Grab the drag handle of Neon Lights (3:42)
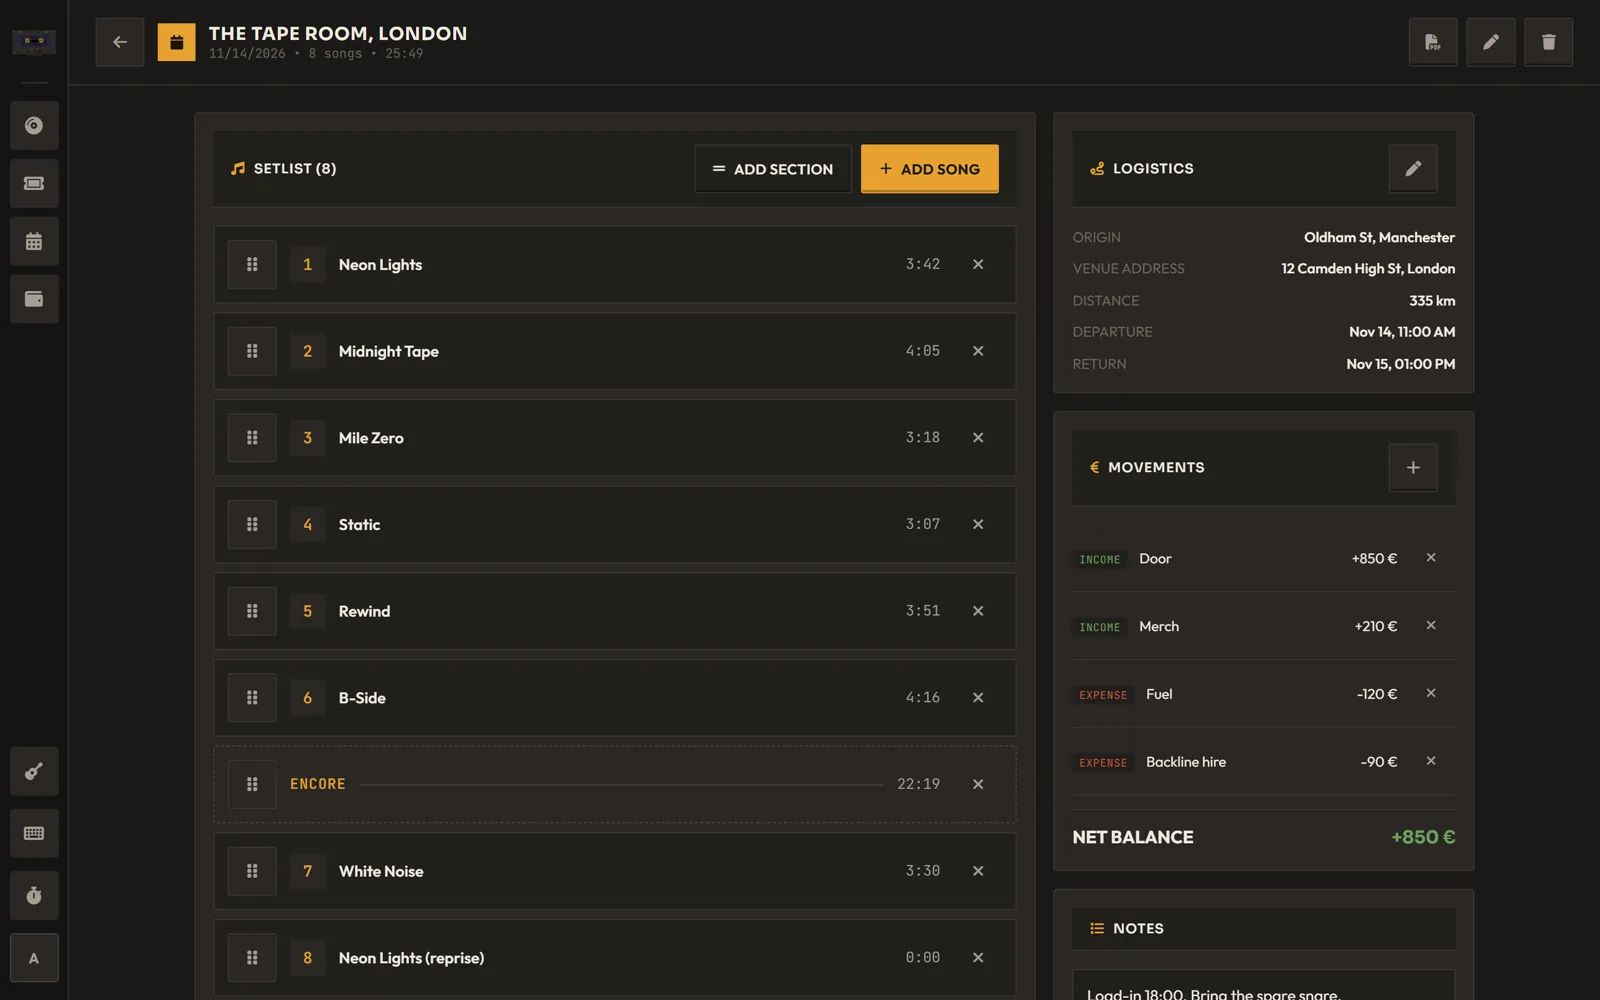The width and height of the screenshot is (1600, 1000). (252, 264)
